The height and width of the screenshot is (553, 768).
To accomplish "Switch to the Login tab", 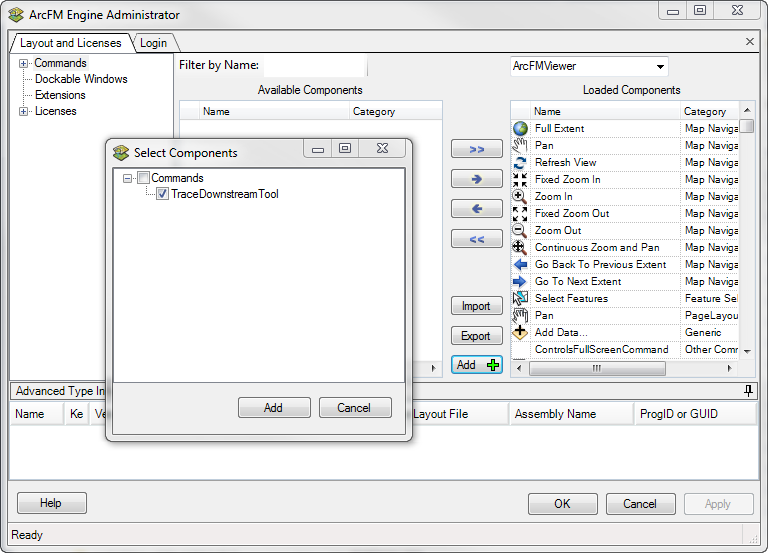I will click(x=153, y=43).
